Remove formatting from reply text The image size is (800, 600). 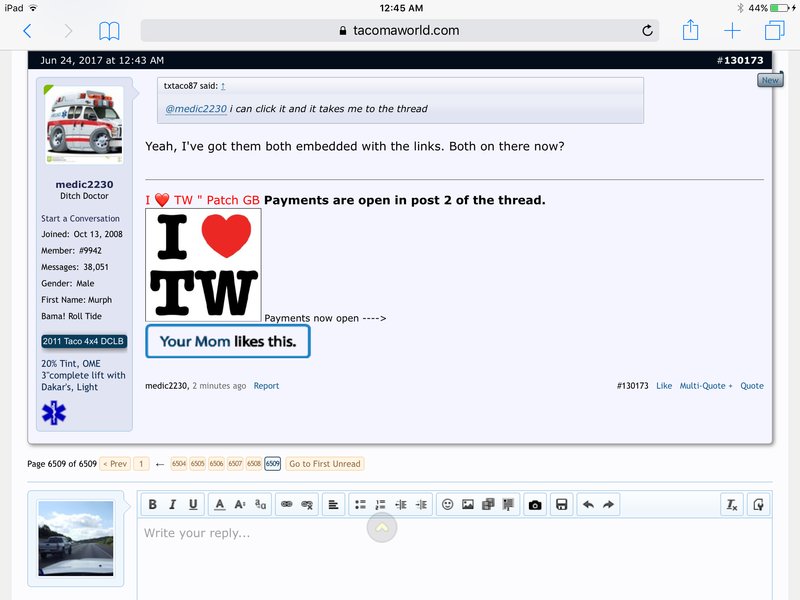pyautogui.click(x=732, y=505)
